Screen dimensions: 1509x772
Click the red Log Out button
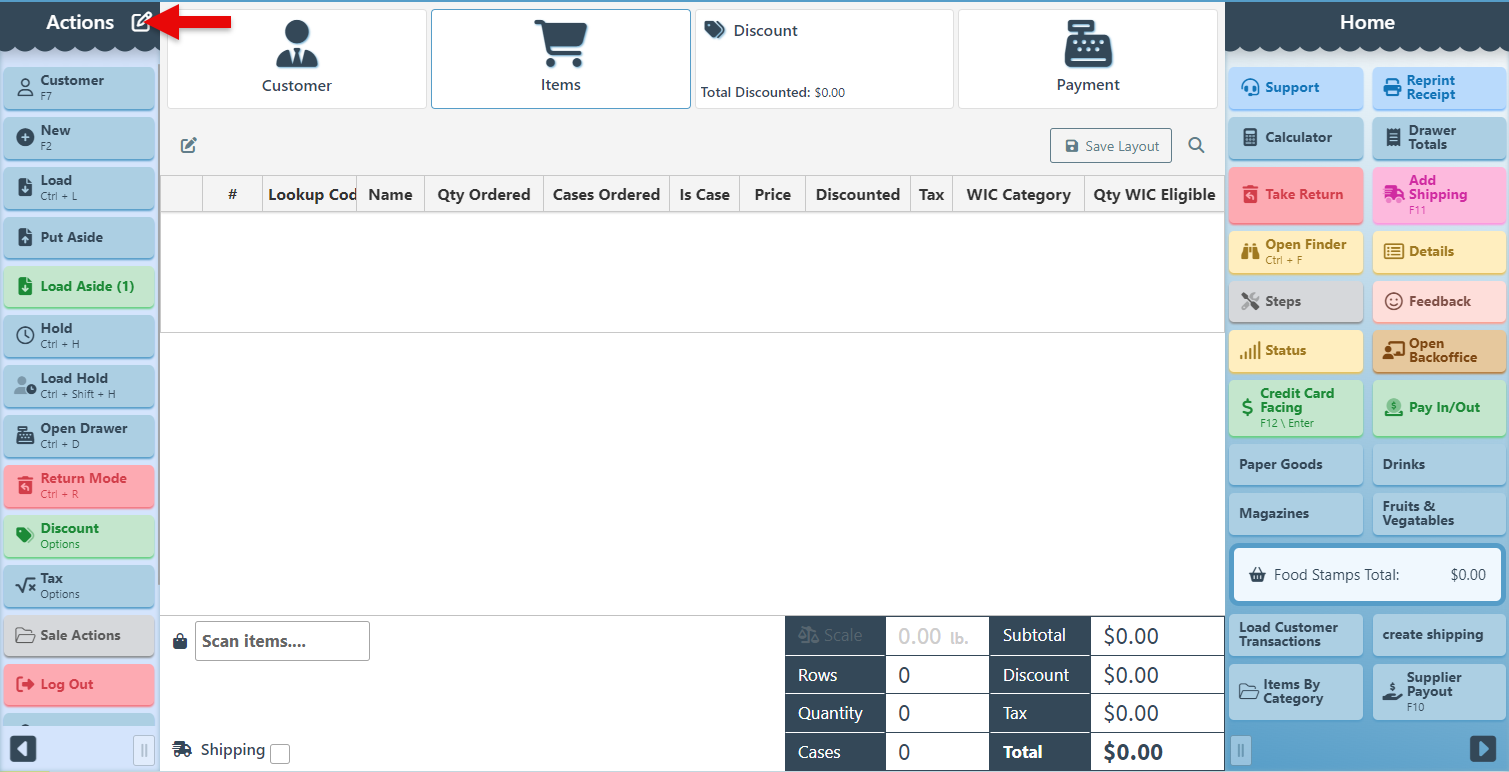pyautogui.click(x=79, y=685)
